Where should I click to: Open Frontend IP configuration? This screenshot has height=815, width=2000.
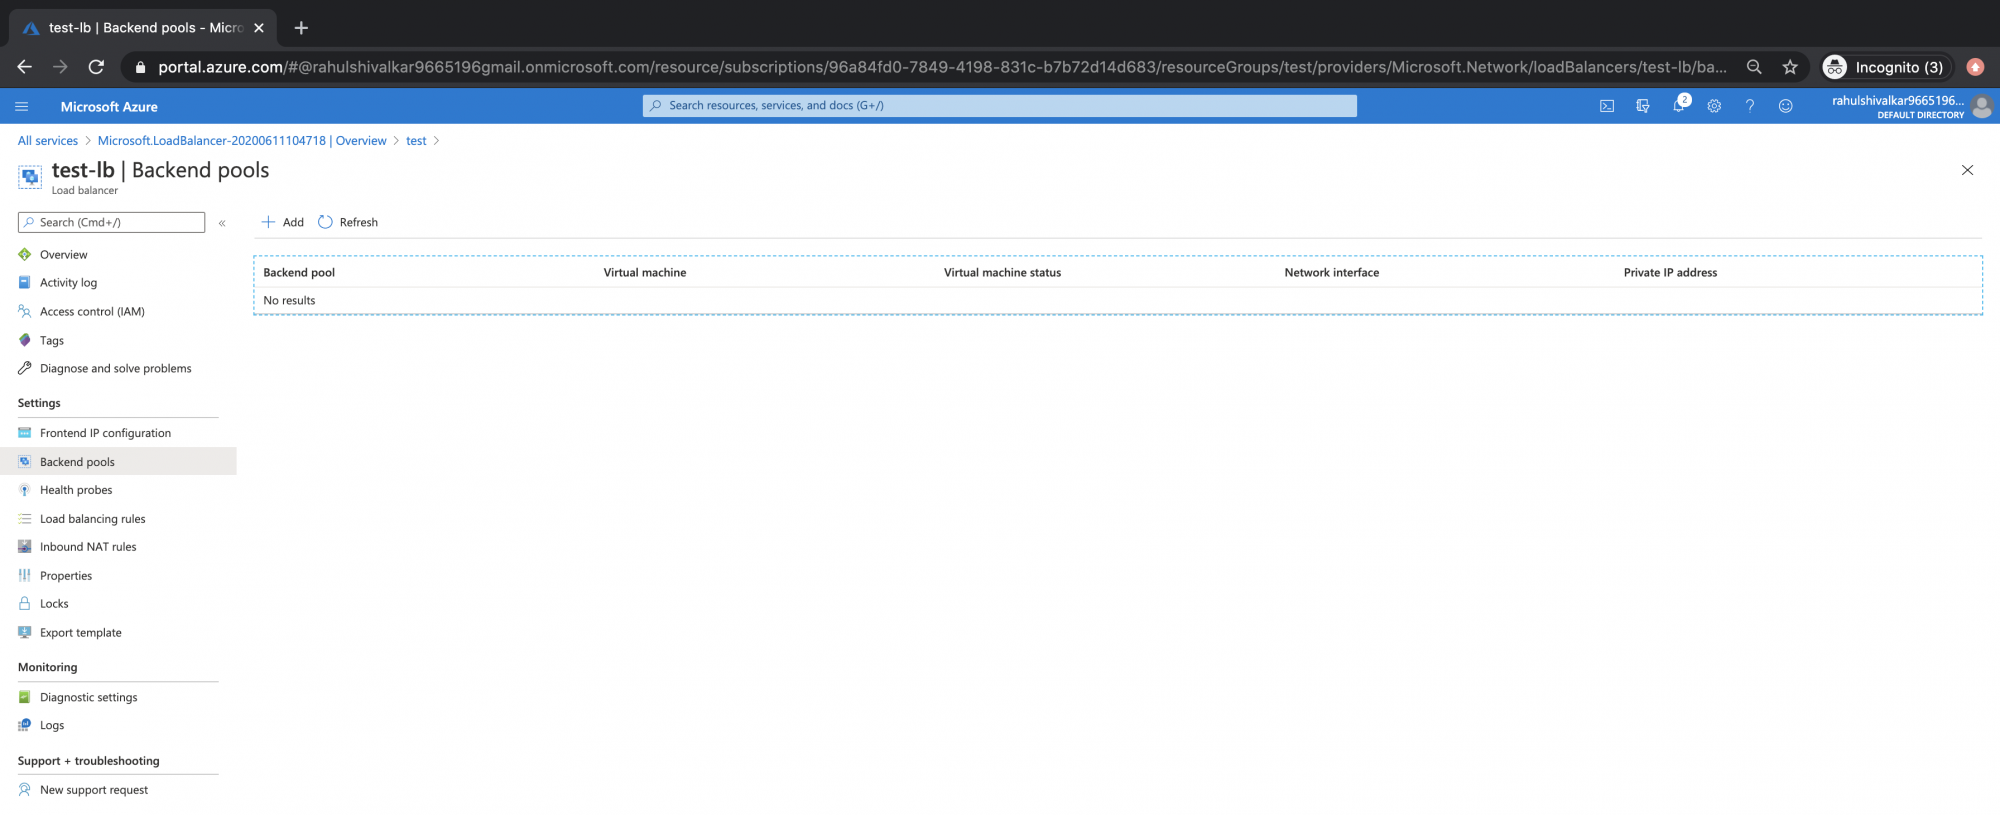point(105,433)
